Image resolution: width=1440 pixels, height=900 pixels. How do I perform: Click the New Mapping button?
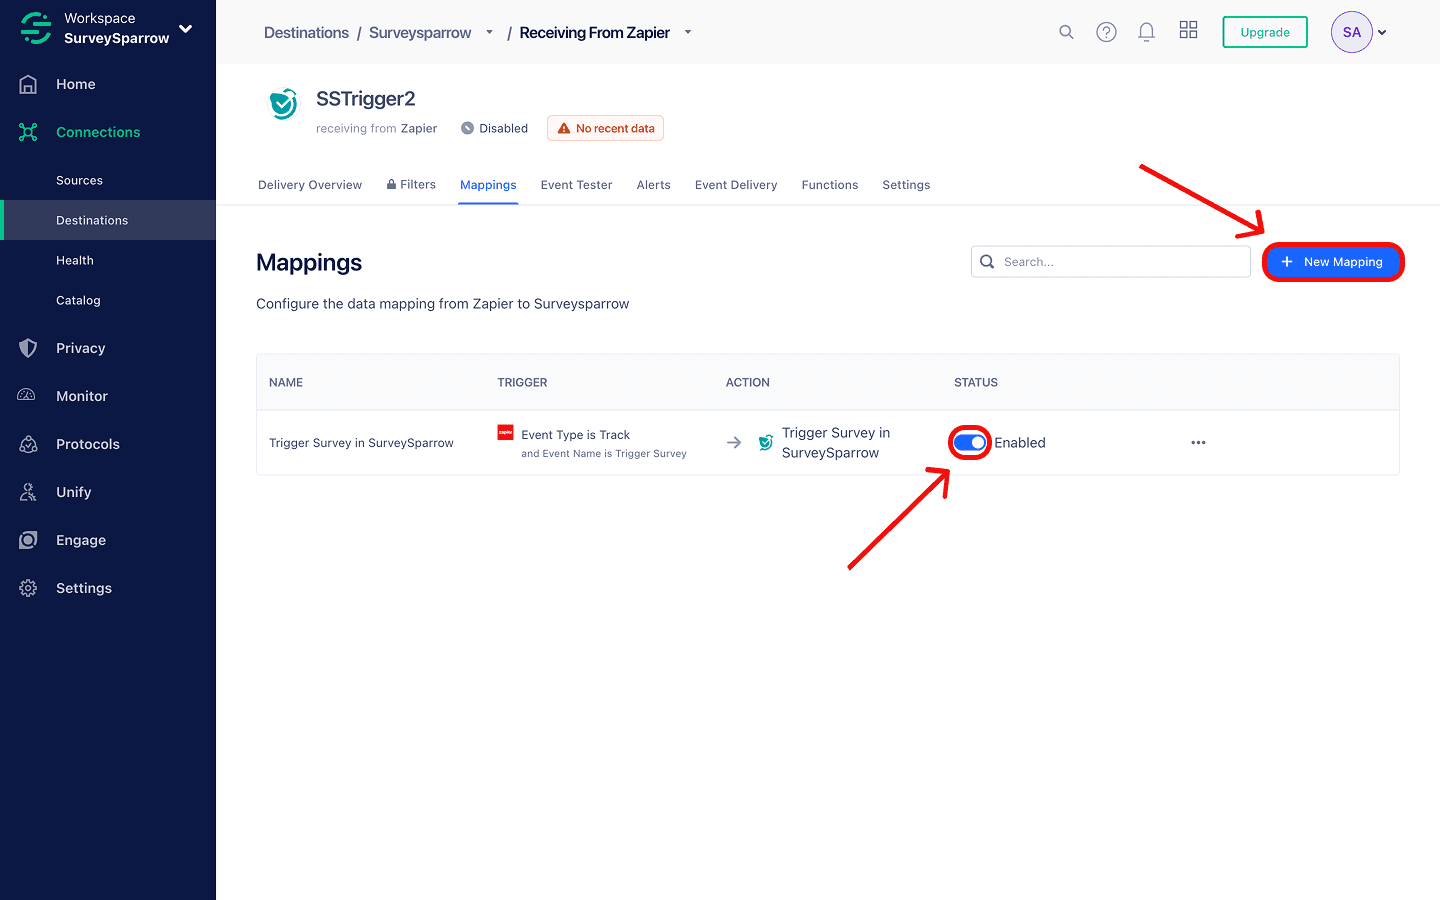pyautogui.click(x=1333, y=262)
